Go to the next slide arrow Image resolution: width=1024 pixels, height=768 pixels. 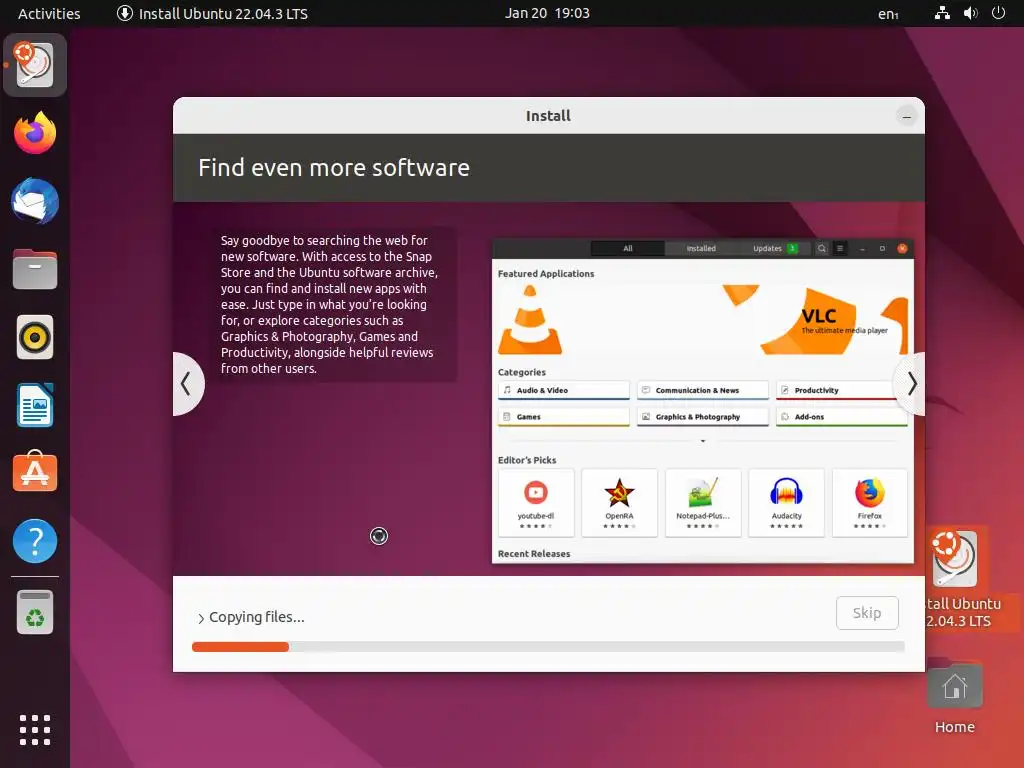911,384
